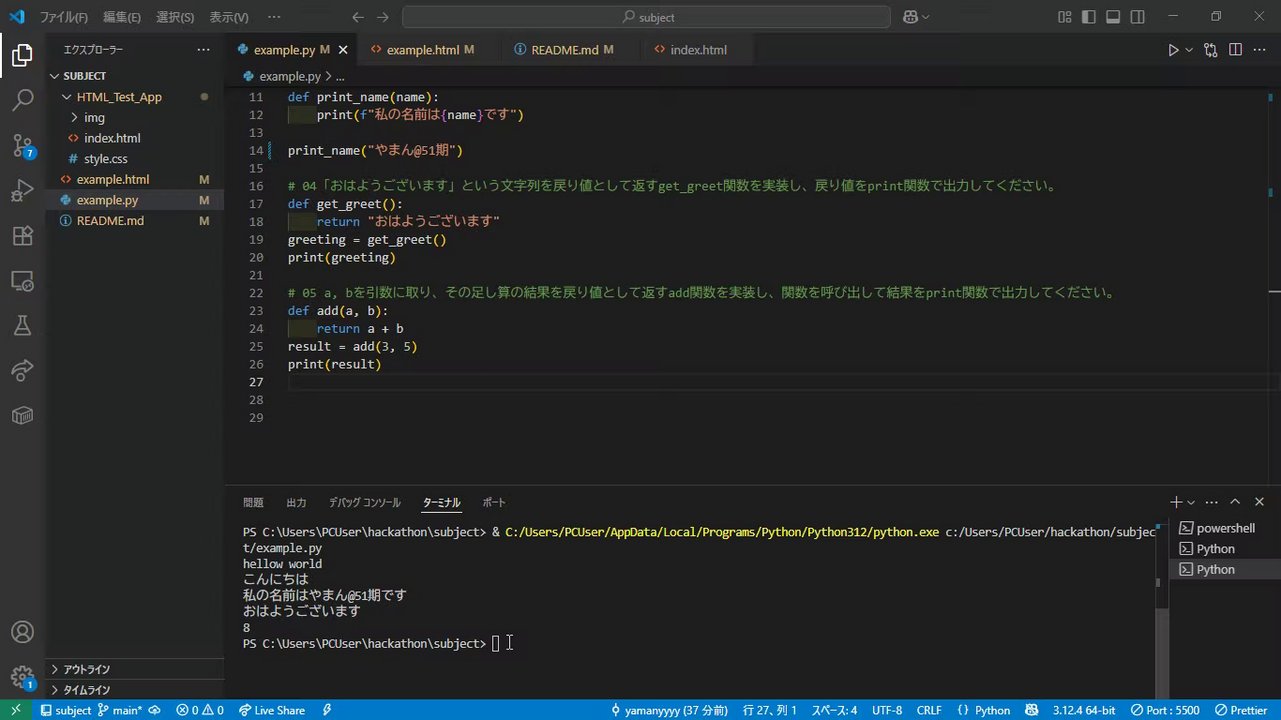Close the terminal panel
Viewport: 1281px width, 720px height.
pos(1259,502)
